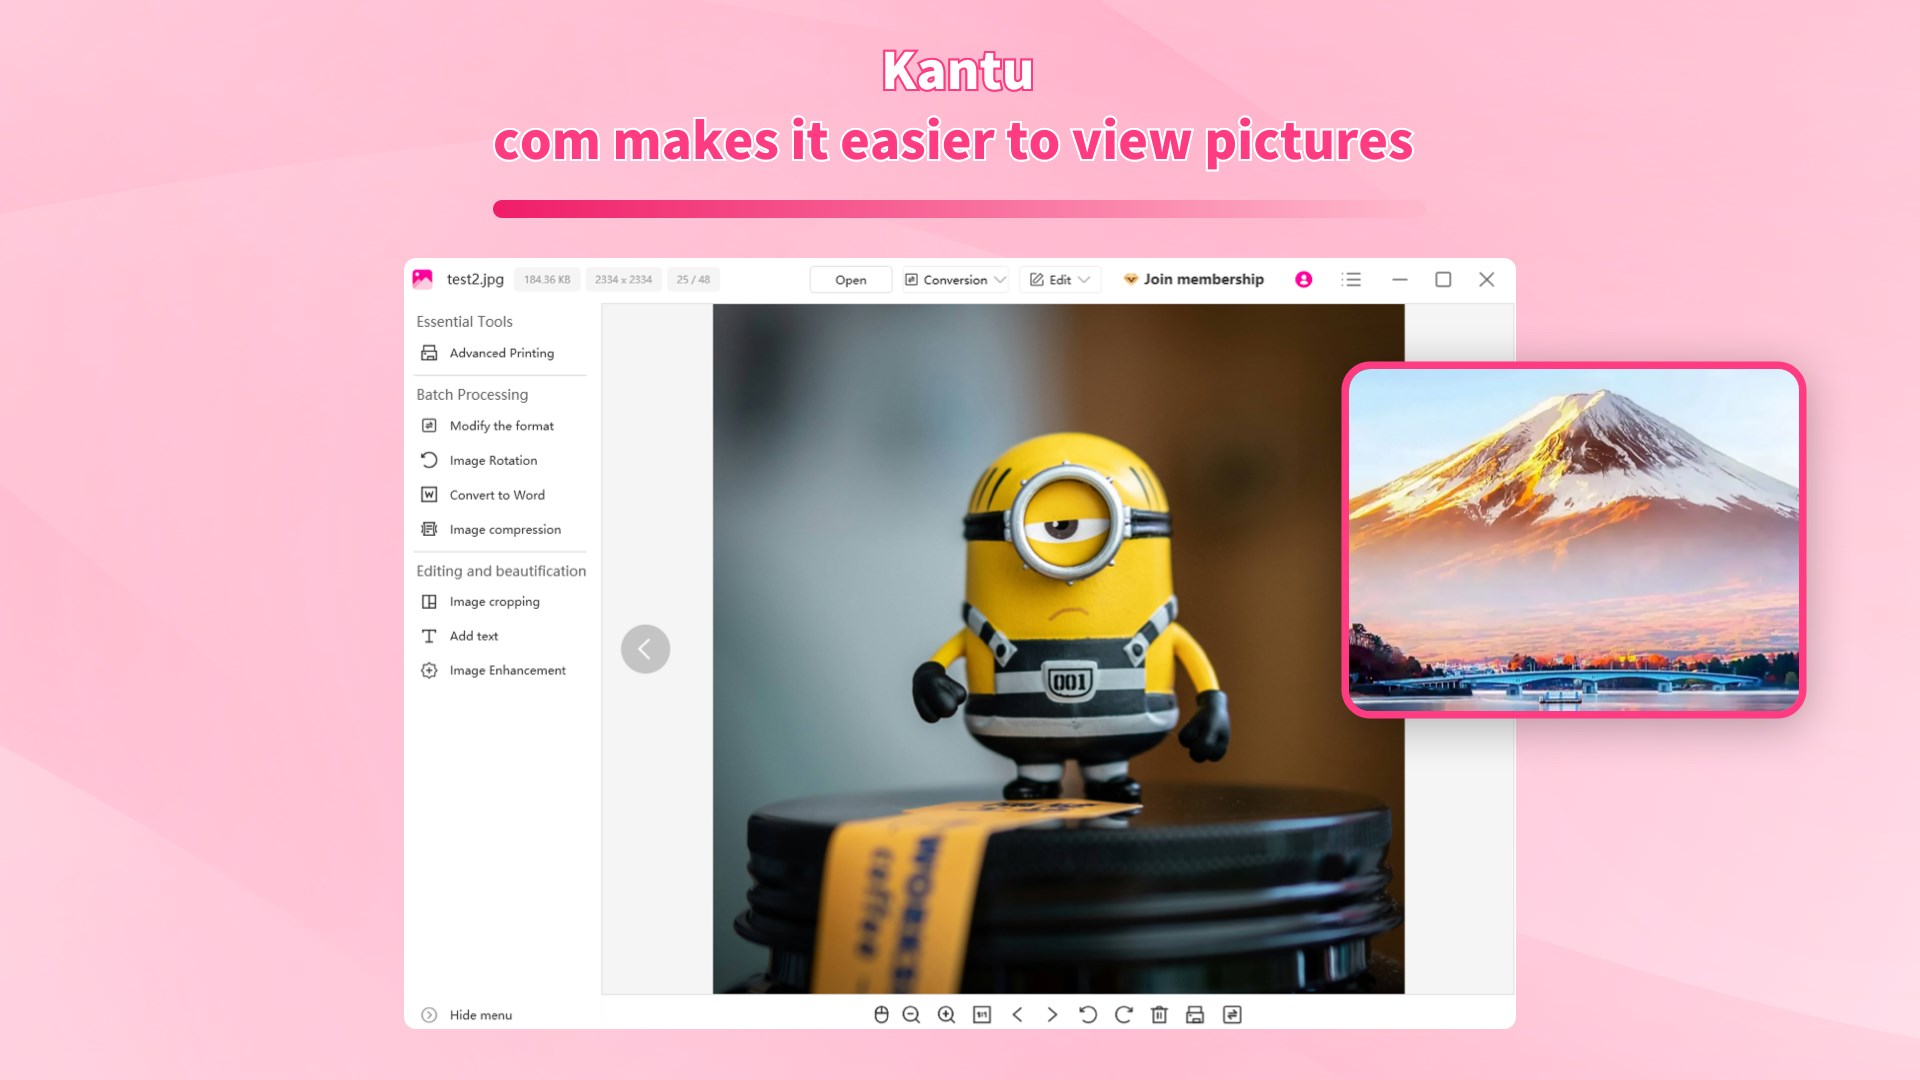
Task: Click the Open button
Action: click(850, 280)
